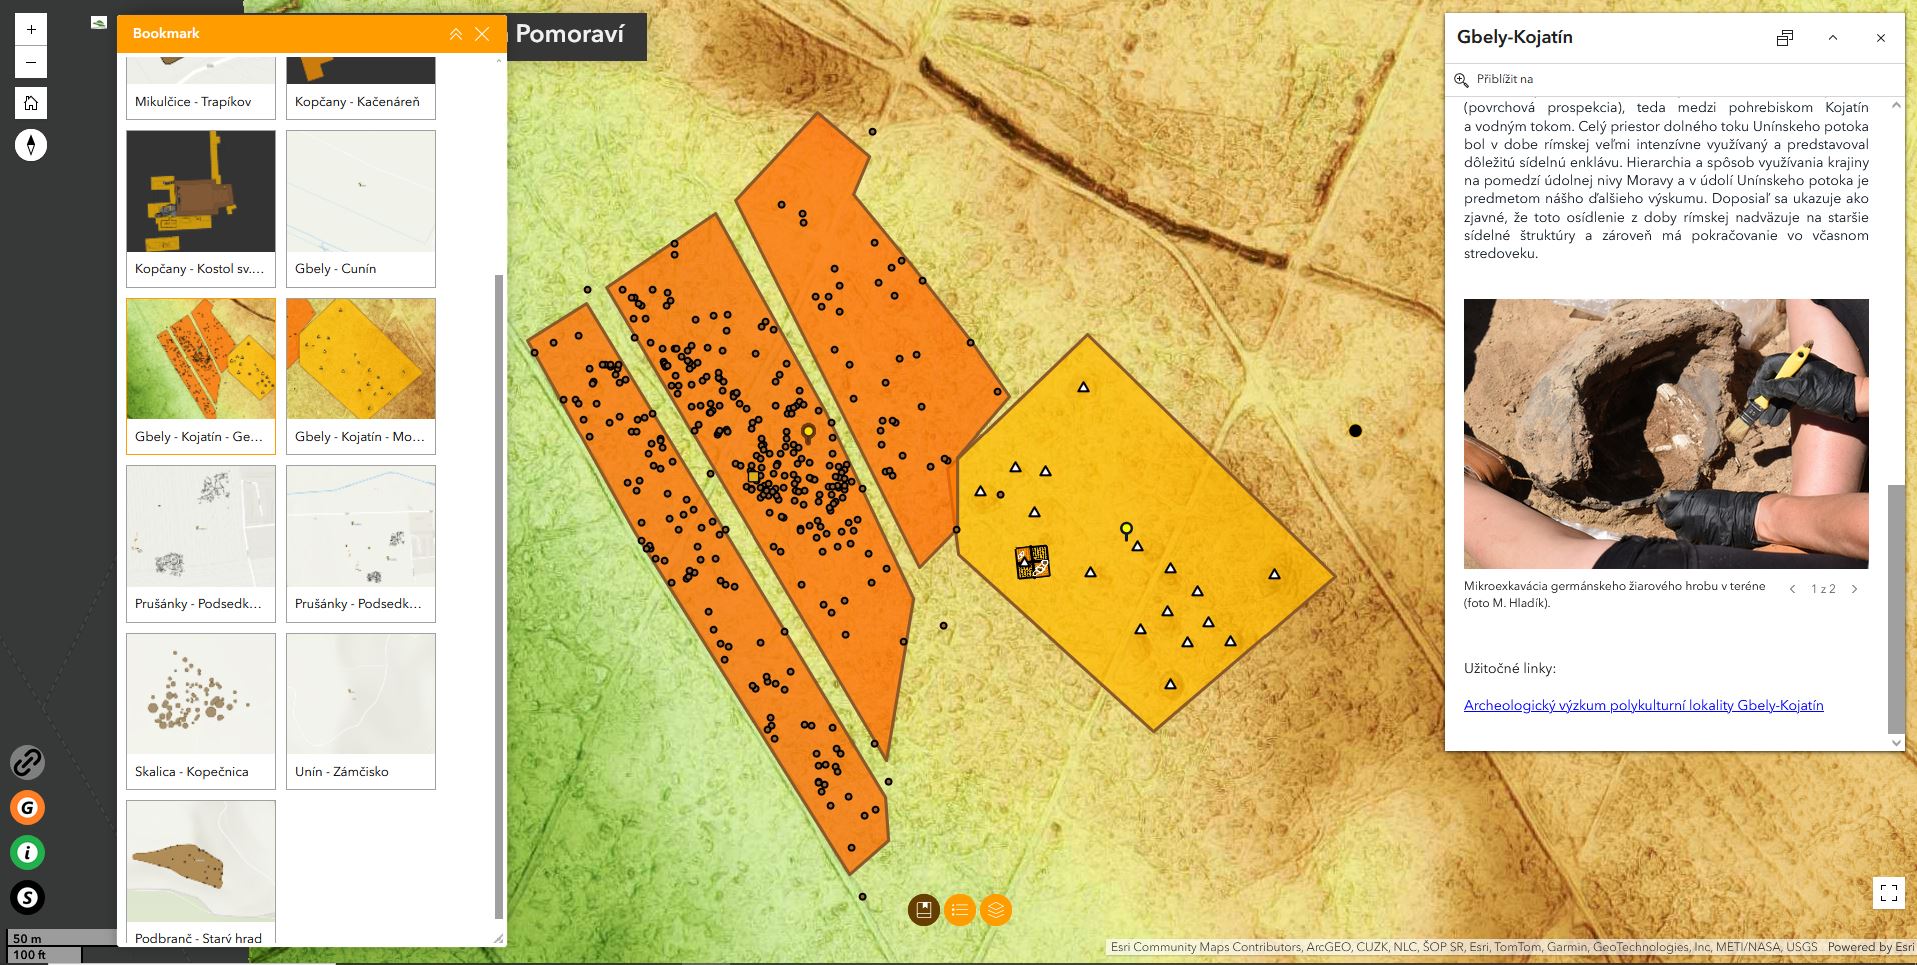Zoom out of the map

tap(31, 62)
